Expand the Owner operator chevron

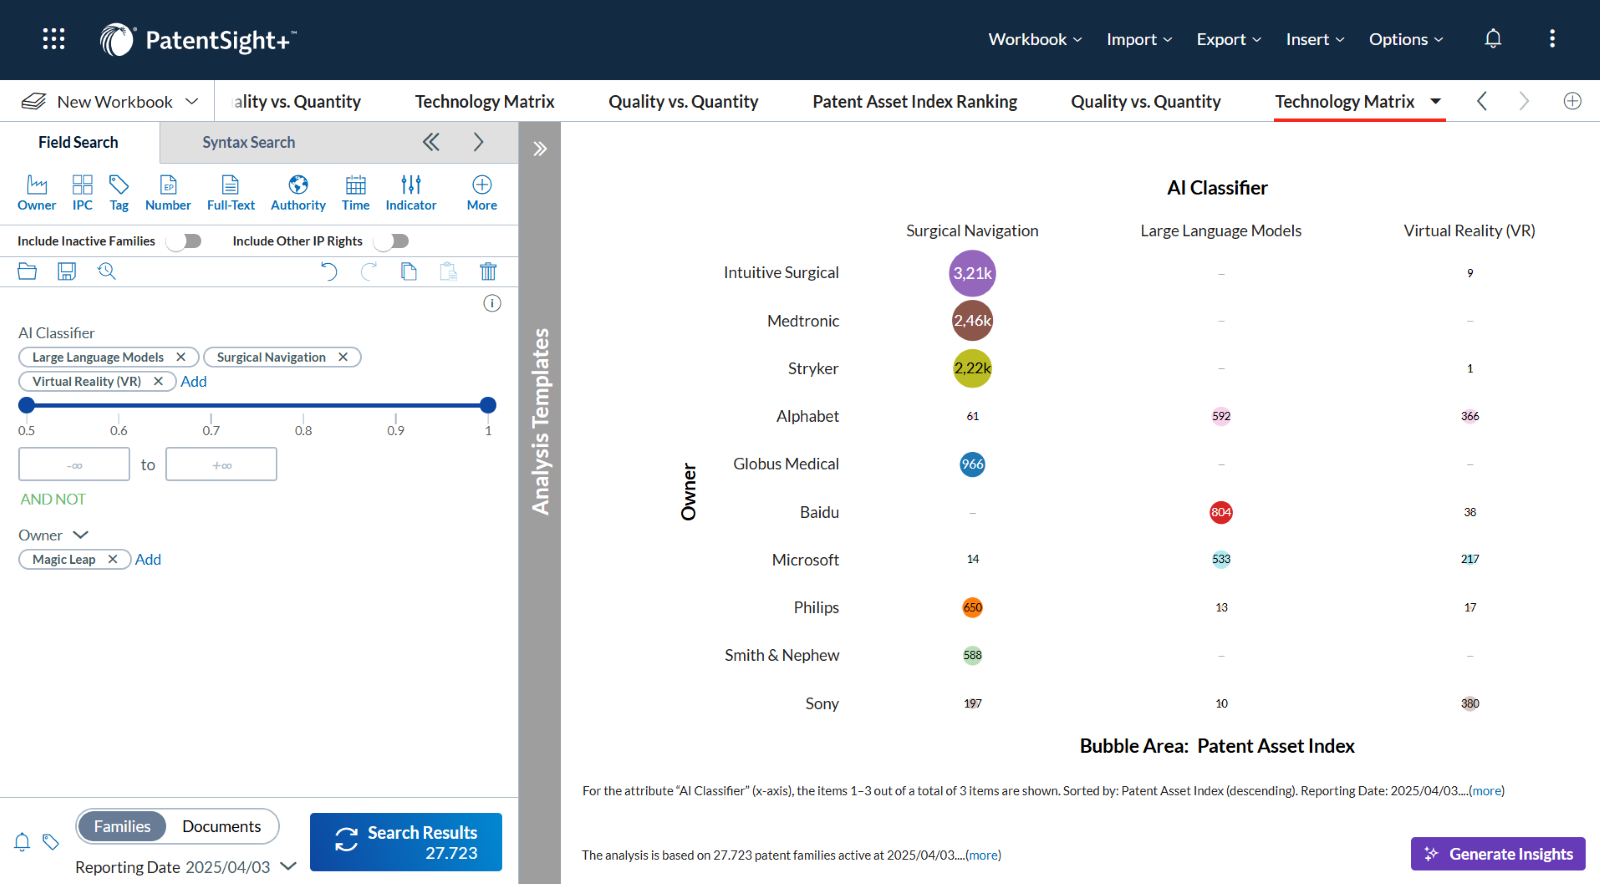(81, 535)
